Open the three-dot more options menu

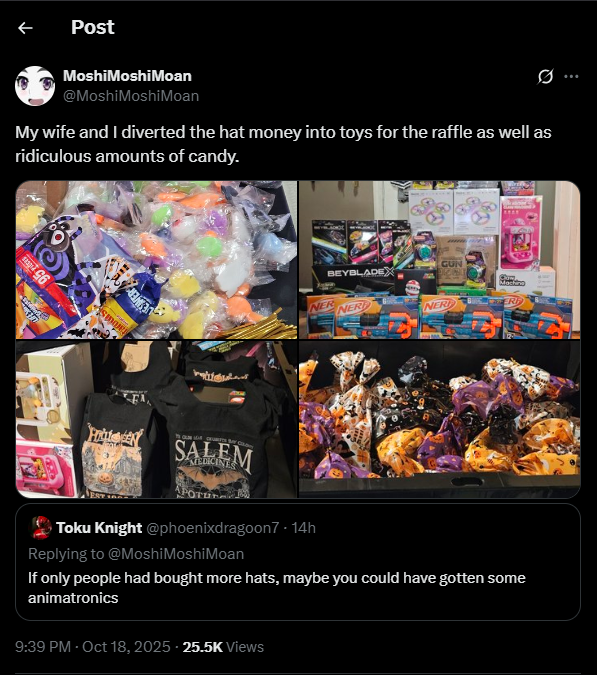coord(571,77)
